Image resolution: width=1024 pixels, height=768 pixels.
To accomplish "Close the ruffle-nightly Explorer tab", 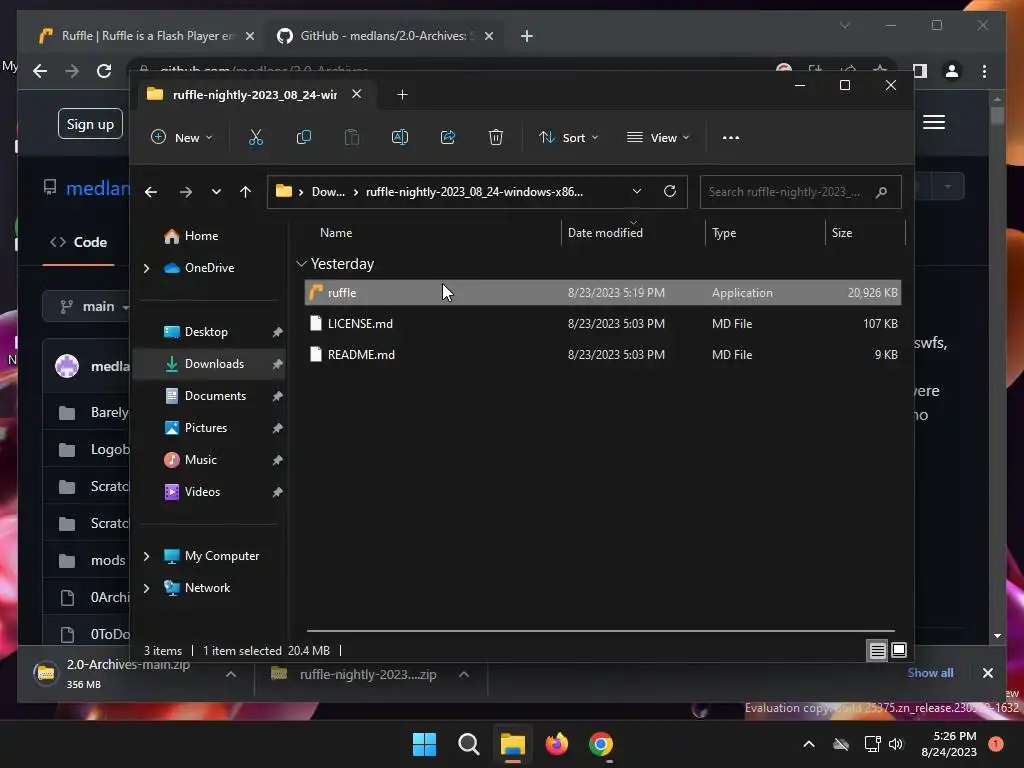I will [x=357, y=94].
